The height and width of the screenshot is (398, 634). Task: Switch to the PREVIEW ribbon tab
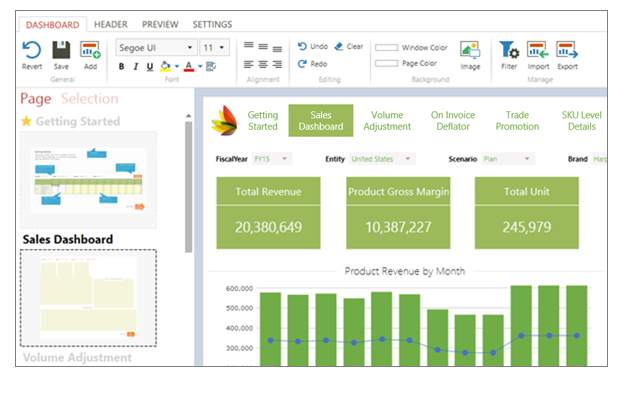pos(160,25)
